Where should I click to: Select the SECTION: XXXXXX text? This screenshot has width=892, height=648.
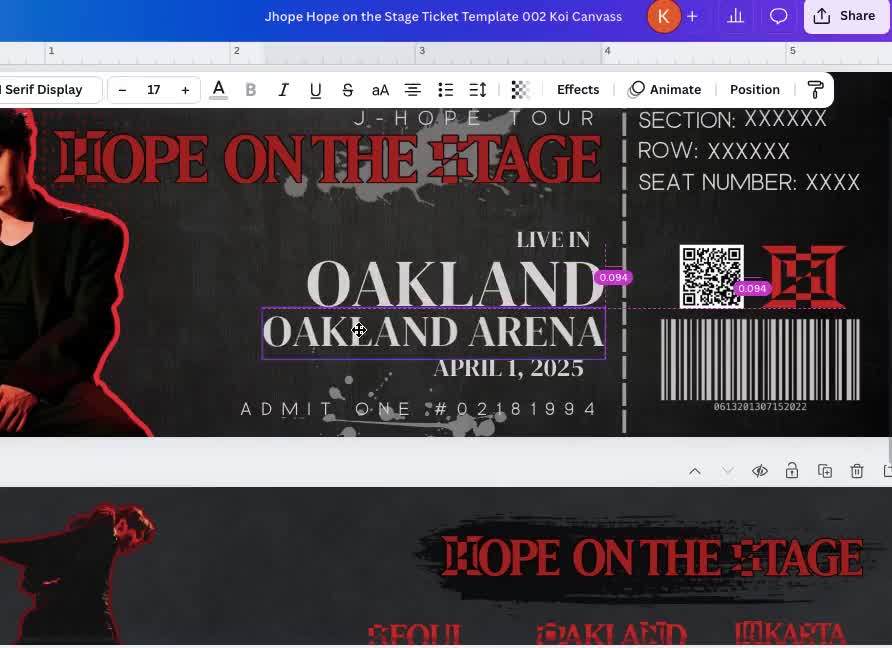[732, 120]
